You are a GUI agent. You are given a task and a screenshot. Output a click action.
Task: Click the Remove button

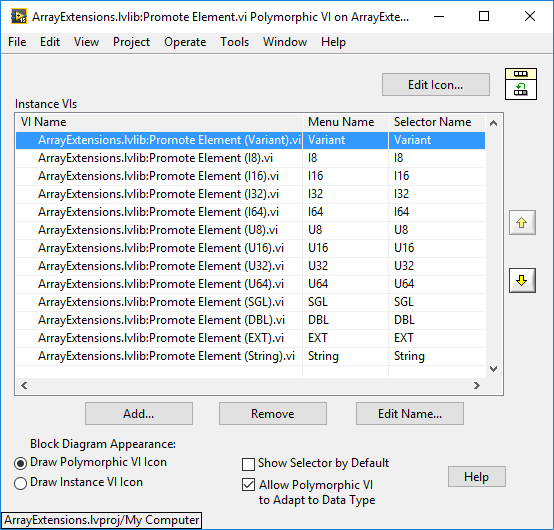tap(273, 413)
